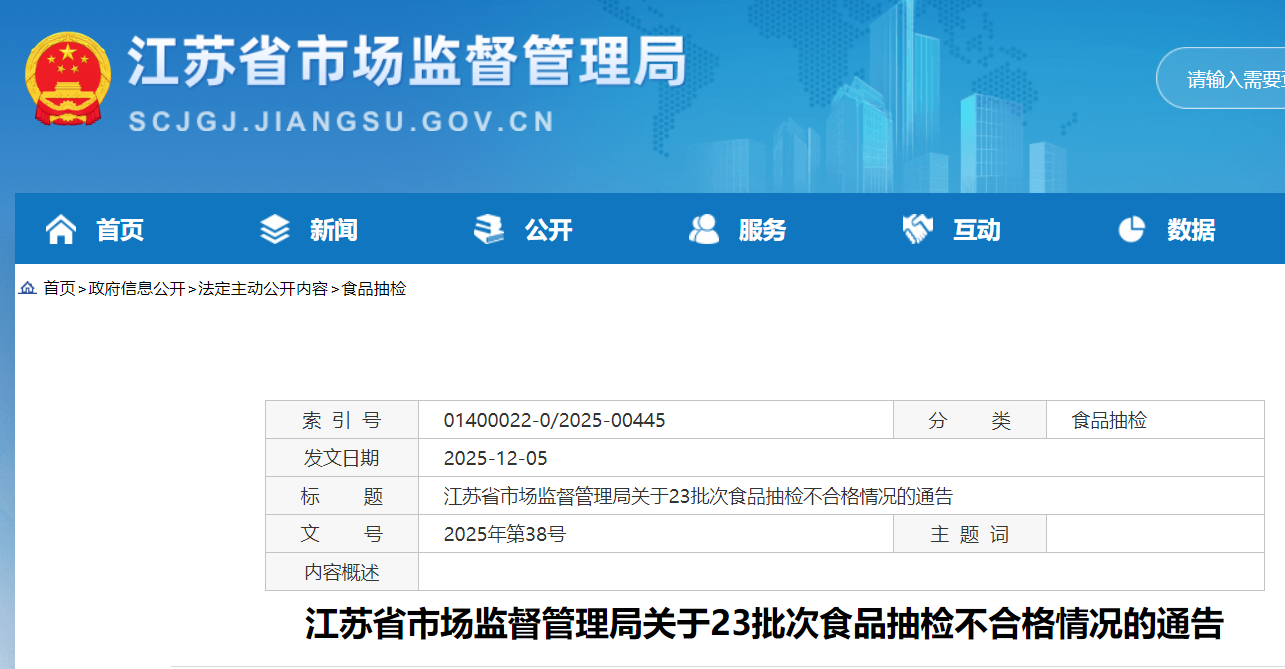Image resolution: width=1285 pixels, height=669 pixels.
Task: Switch to the 数据 navigation section
Action: (x=1191, y=230)
